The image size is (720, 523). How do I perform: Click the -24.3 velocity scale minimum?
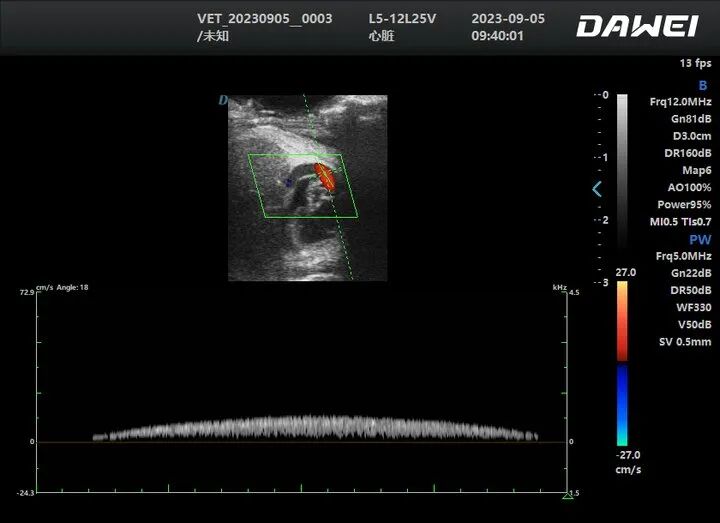tap(25, 493)
